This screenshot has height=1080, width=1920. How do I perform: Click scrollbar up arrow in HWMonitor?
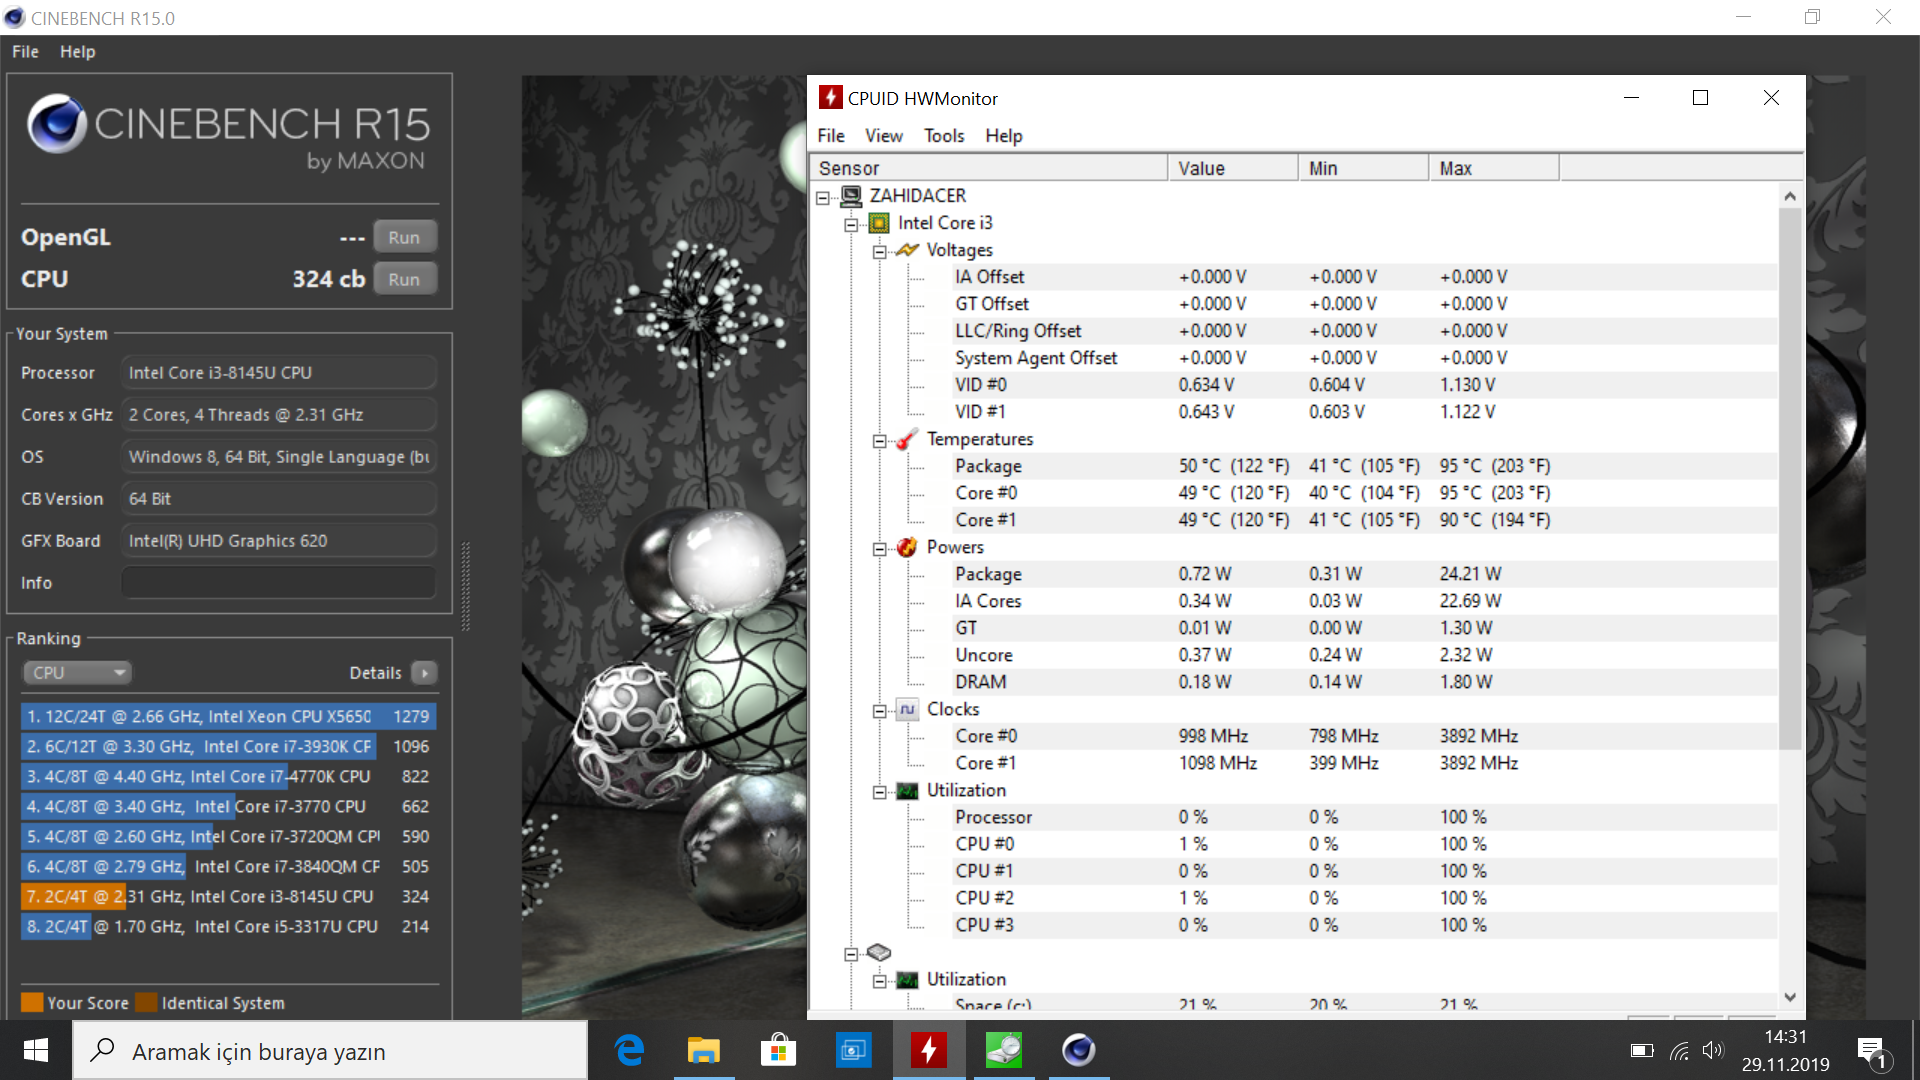1790,196
